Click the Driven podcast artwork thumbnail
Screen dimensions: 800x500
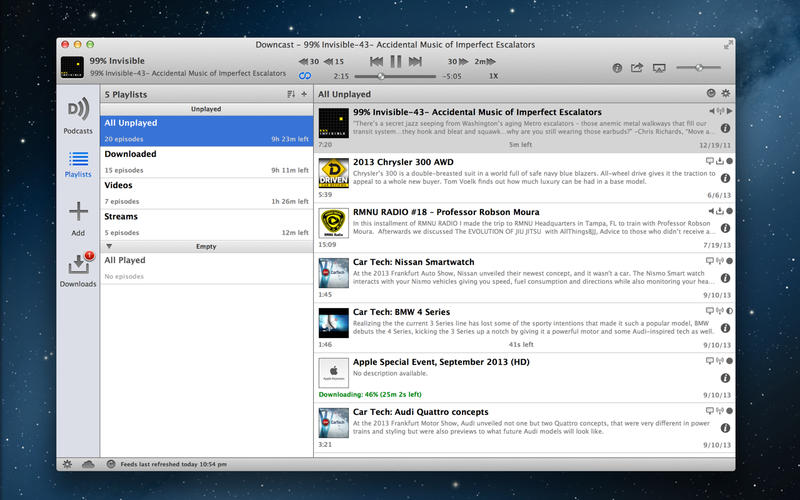[334, 173]
